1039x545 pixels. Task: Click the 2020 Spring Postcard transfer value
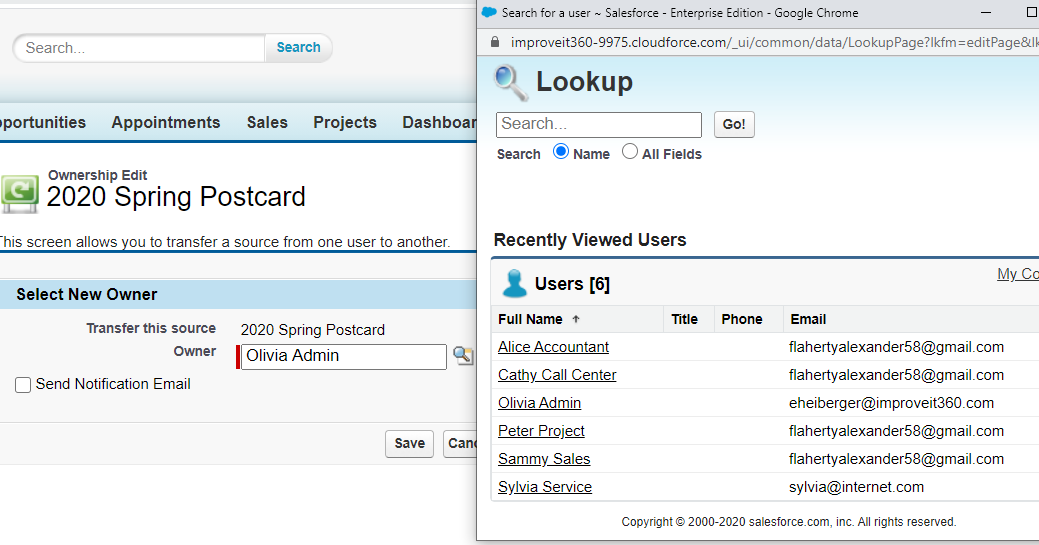pyautogui.click(x=312, y=330)
